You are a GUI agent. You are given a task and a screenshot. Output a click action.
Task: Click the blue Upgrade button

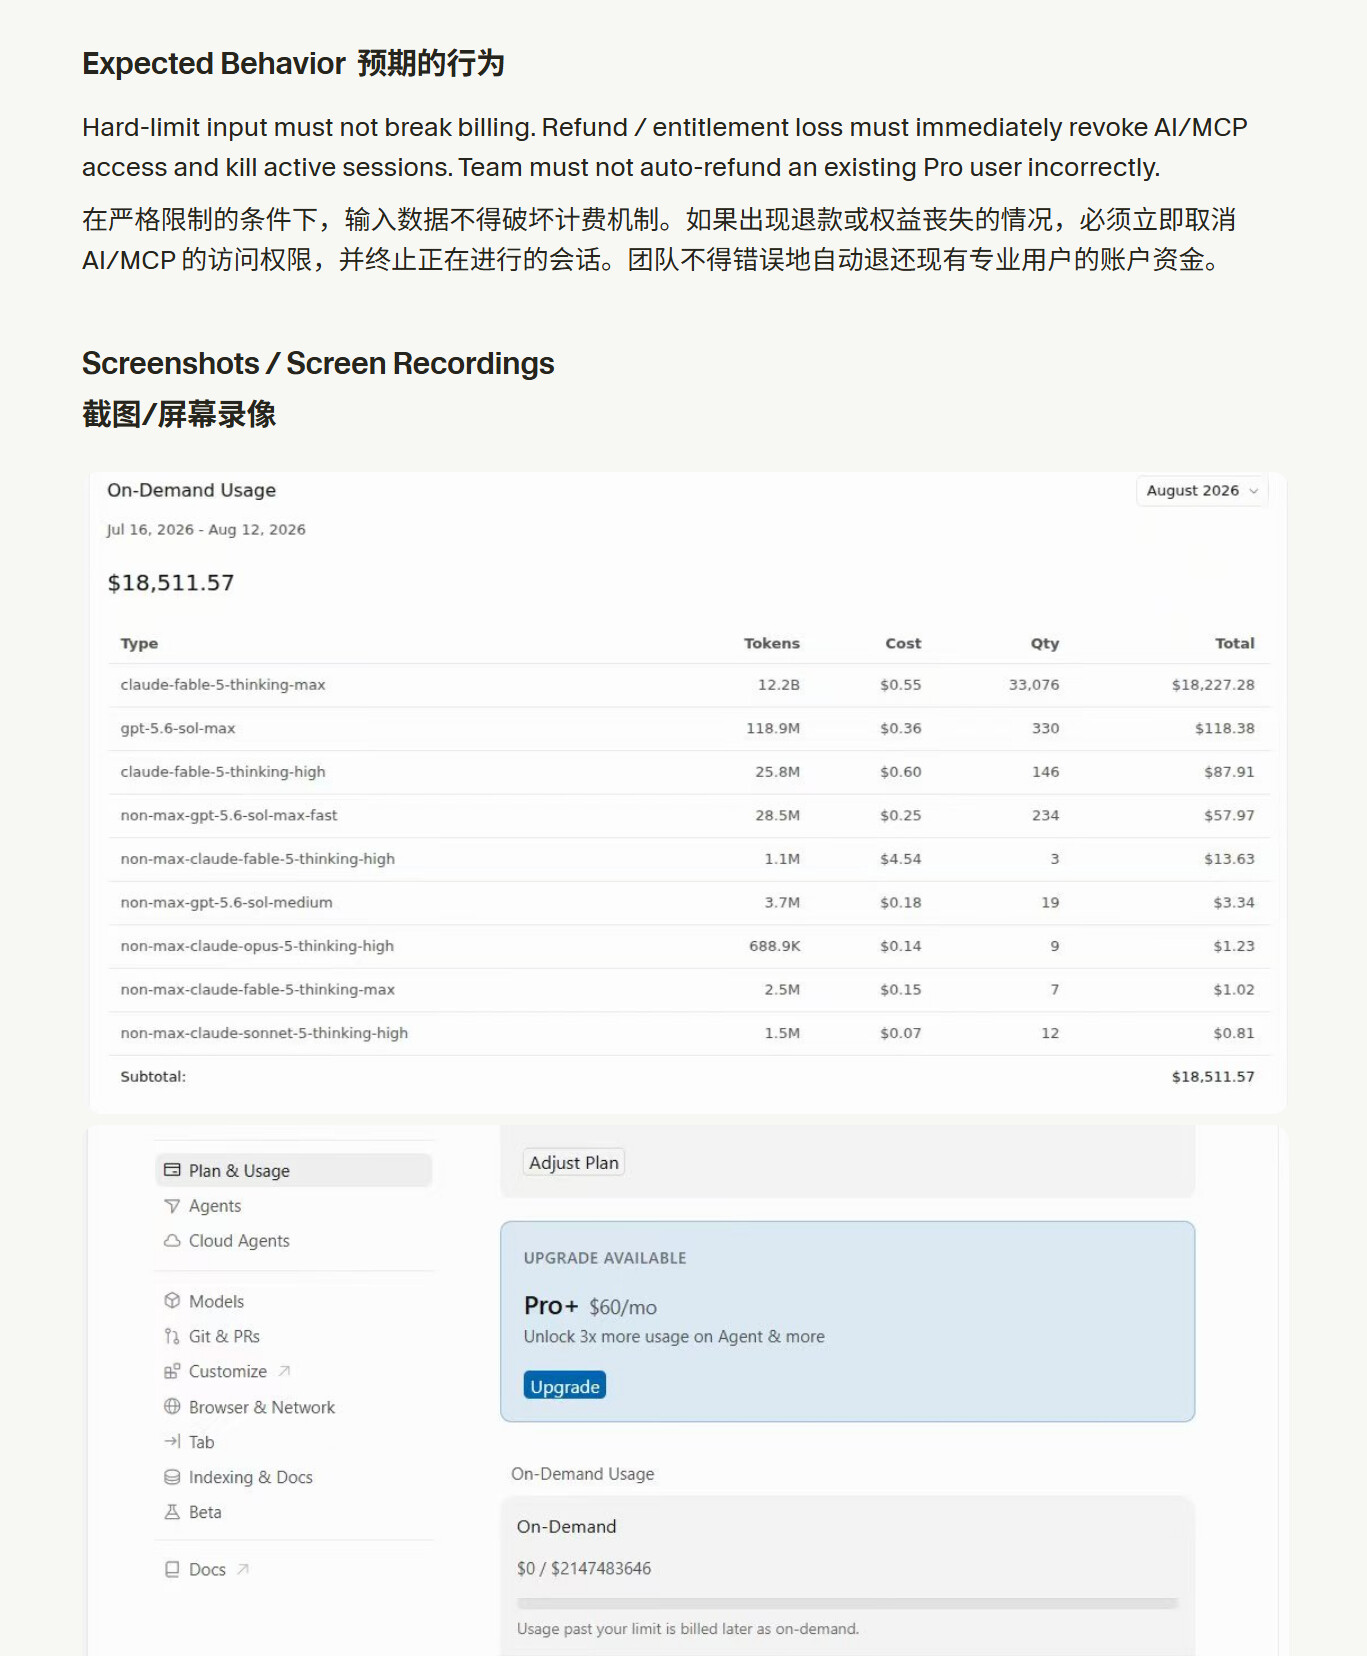coord(565,1386)
